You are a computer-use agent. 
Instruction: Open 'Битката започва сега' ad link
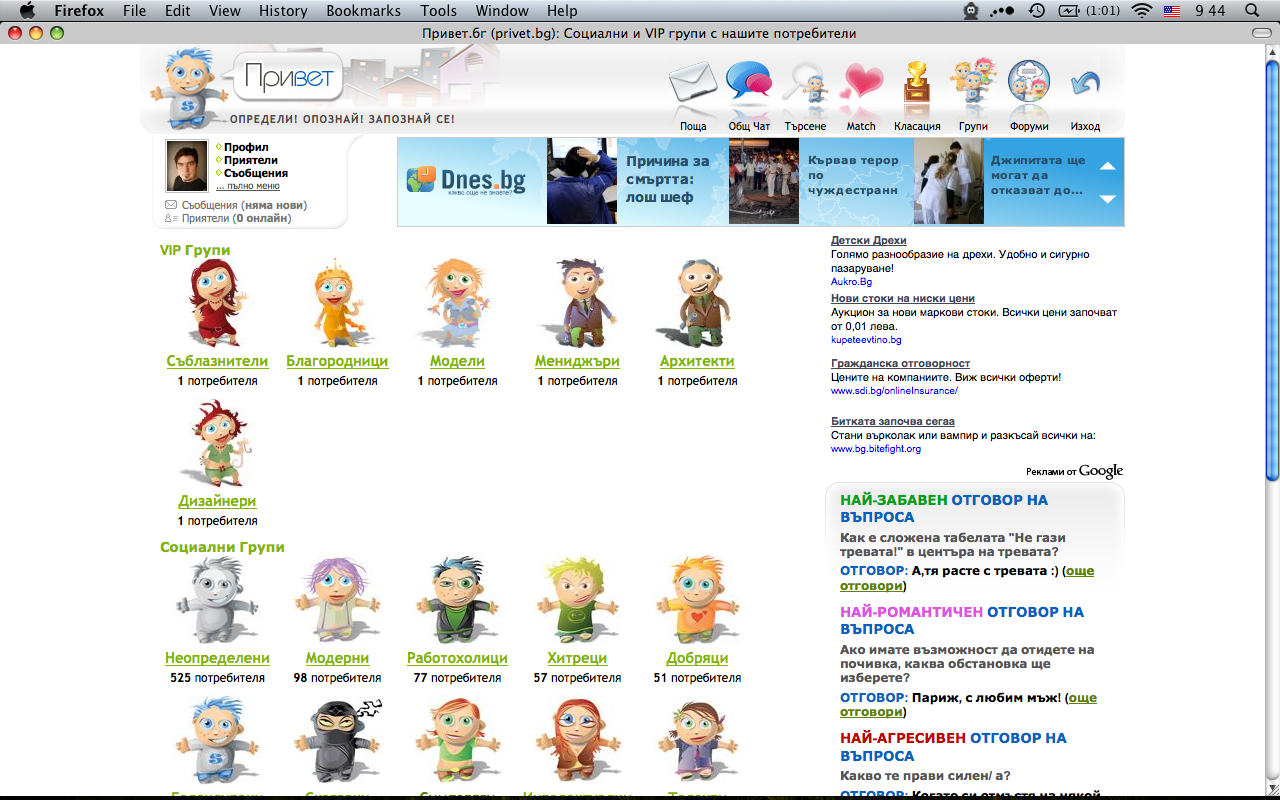click(x=893, y=421)
